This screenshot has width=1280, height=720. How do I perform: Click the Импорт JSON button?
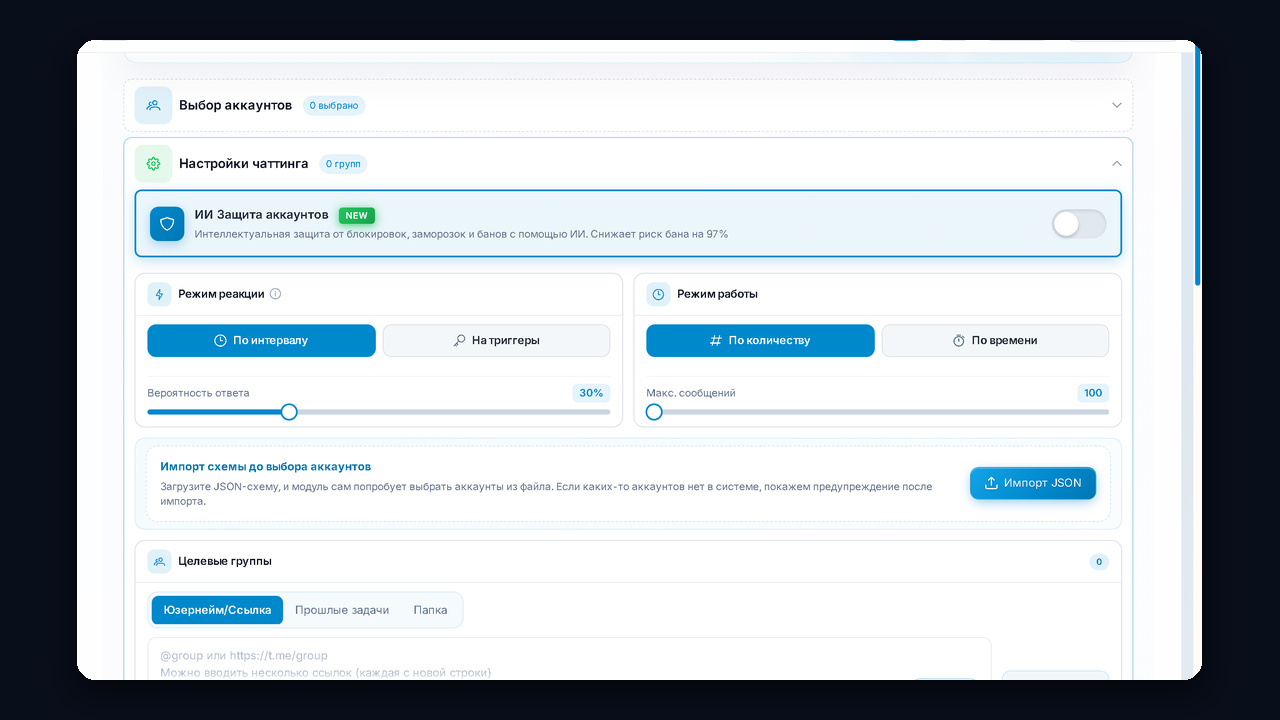tap(1033, 483)
